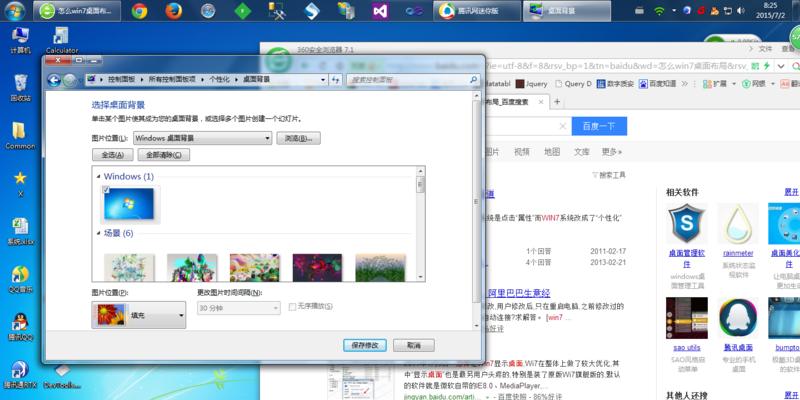Screen dimensions: 800x400
Task: Toggle the Windows 7 wallpaper checkbox
Action: pyautogui.click(x=106, y=190)
